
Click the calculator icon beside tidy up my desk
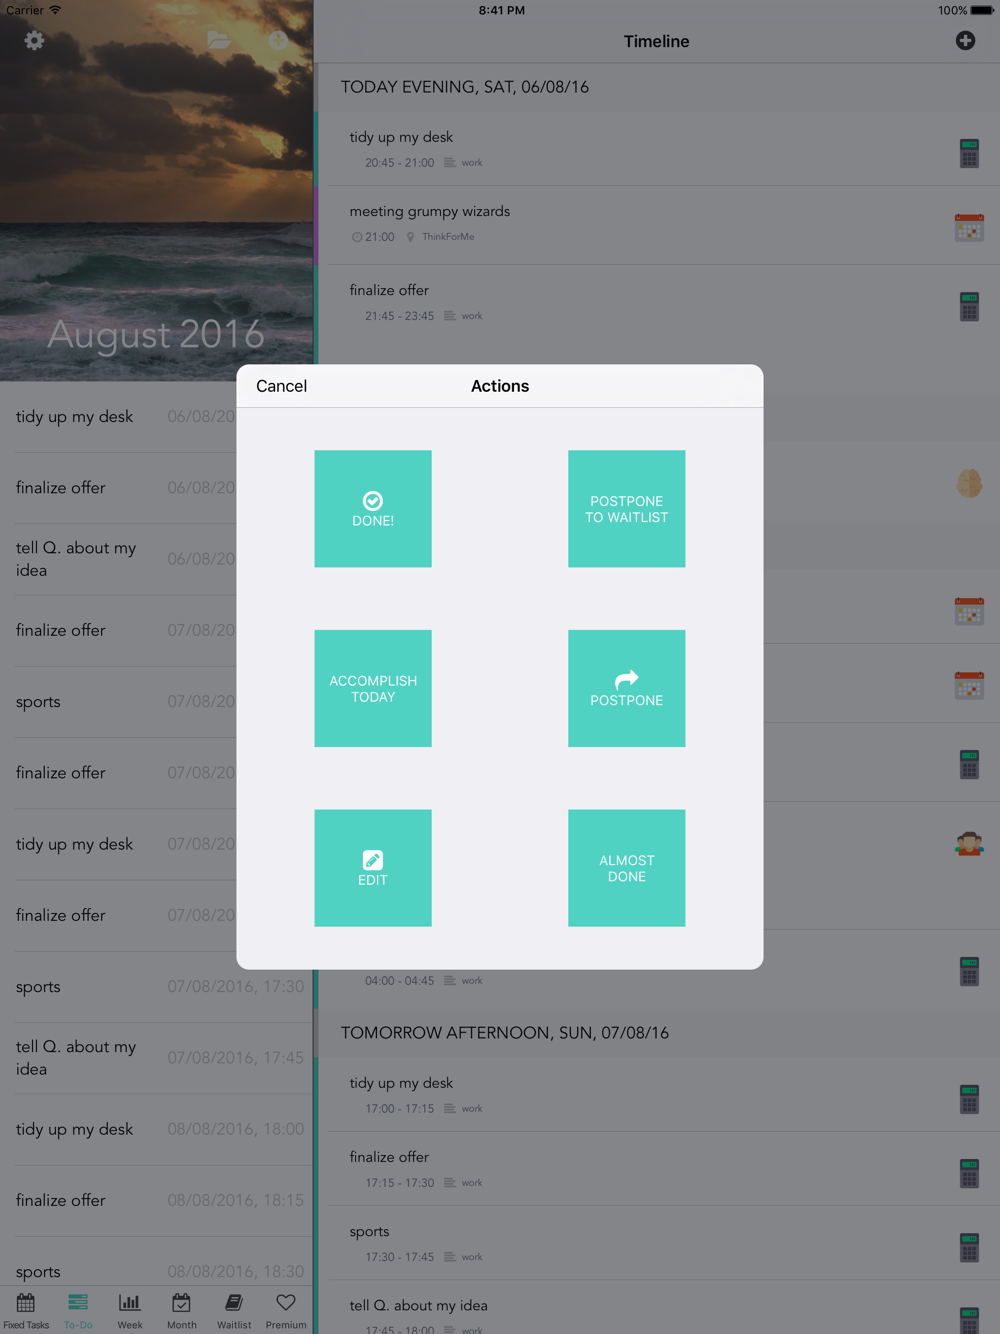coord(969,153)
